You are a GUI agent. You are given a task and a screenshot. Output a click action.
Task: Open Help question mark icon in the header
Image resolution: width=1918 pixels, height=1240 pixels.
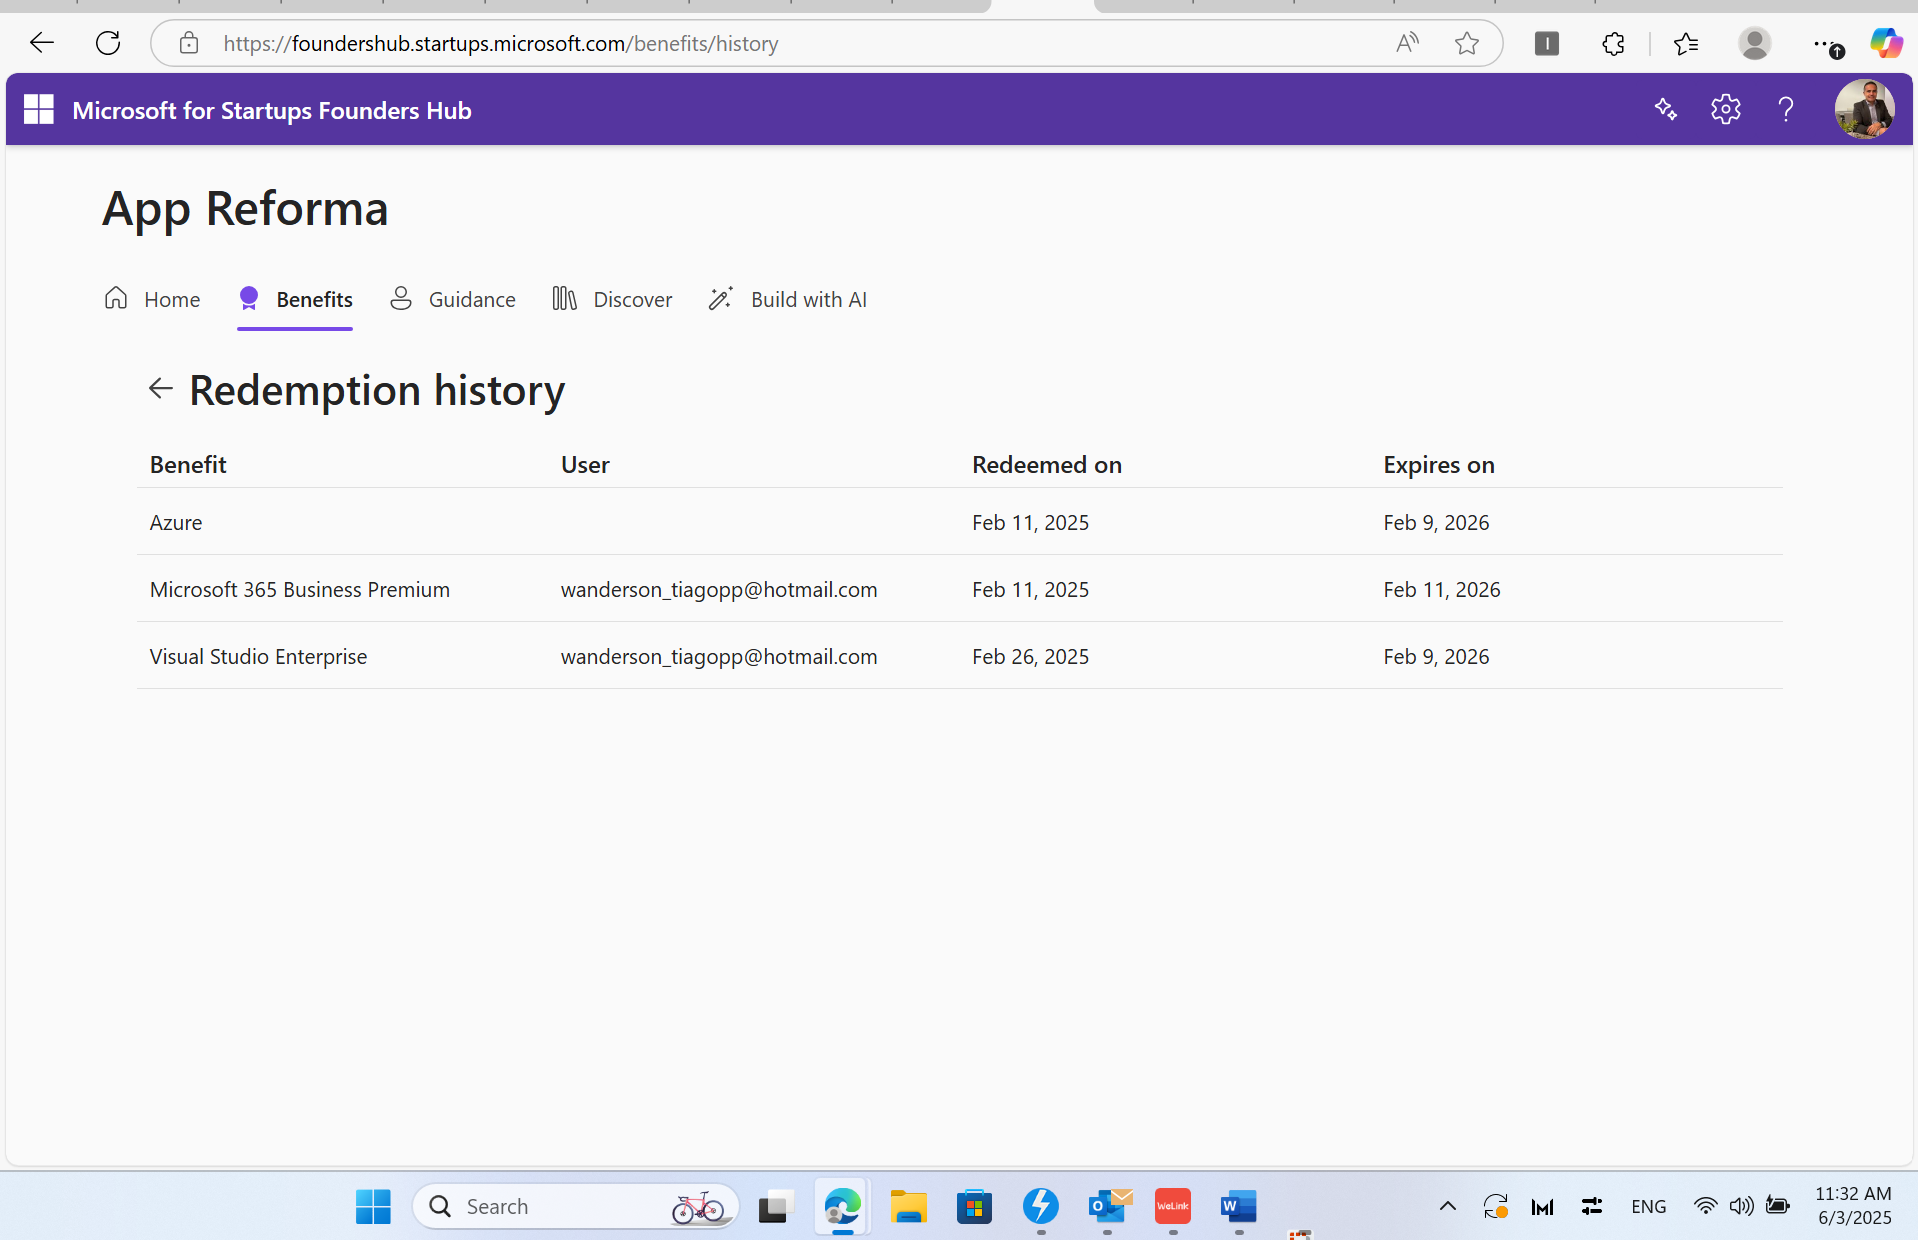click(1786, 109)
